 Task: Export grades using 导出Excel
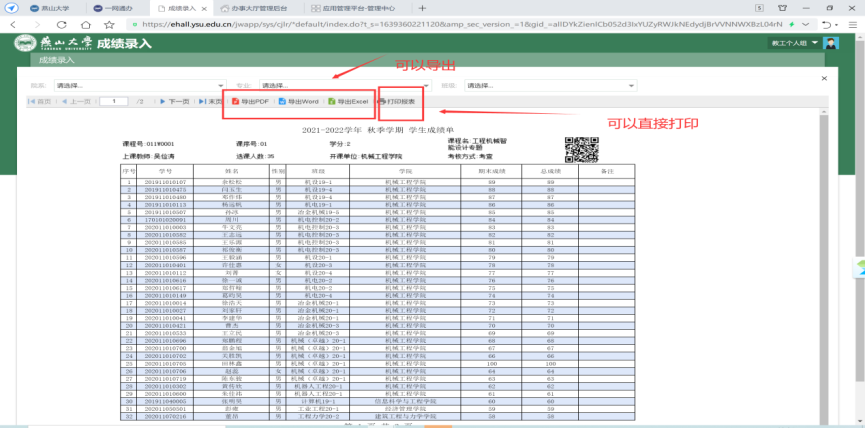click(x=349, y=102)
